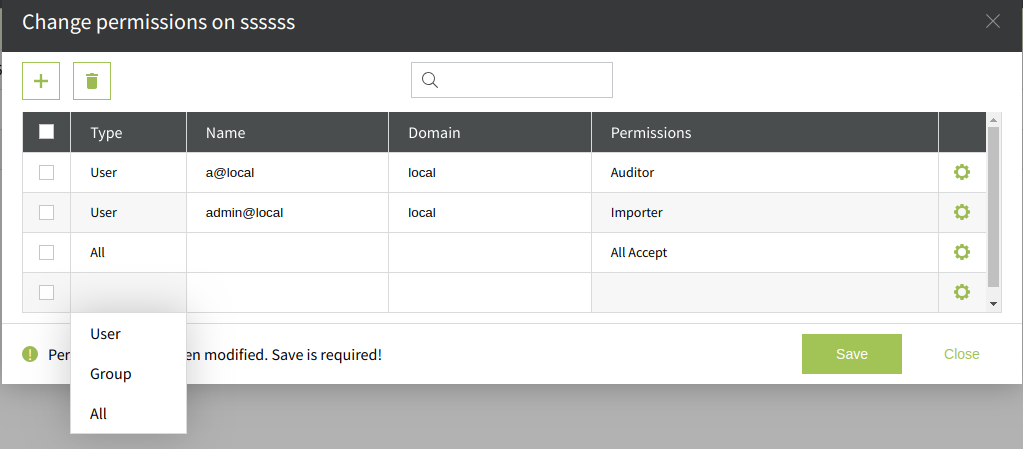Screen dimensions: 1023x449
Task: Click the trash delete permission icon
Action: point(92,81)
